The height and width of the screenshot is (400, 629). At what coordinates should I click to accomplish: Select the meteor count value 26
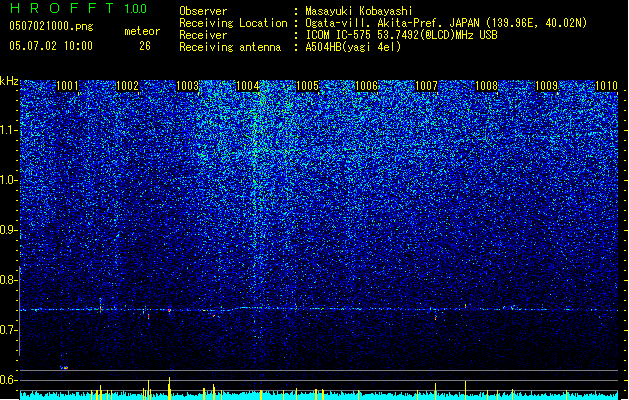(145, 46)
